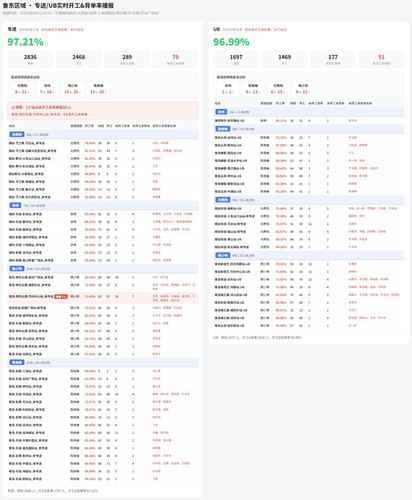Screen dimensions: 412x500
Task: Open UB manager card showing 9 and 22
Action: tap(303, 89)
